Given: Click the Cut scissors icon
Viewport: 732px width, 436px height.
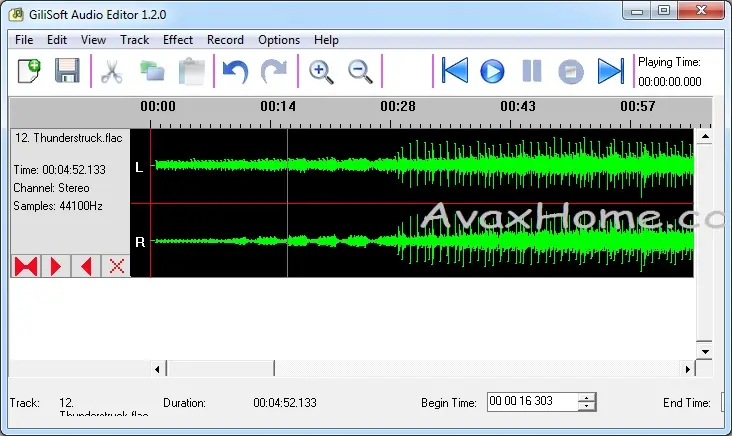Looking at the screenshot, I should 112,71.
